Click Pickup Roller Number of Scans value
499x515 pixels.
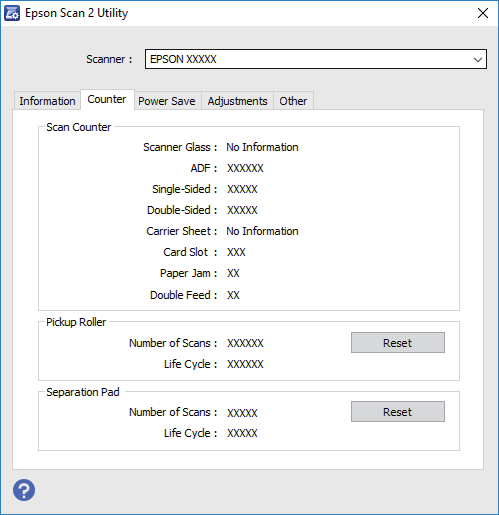coord(245,343)
